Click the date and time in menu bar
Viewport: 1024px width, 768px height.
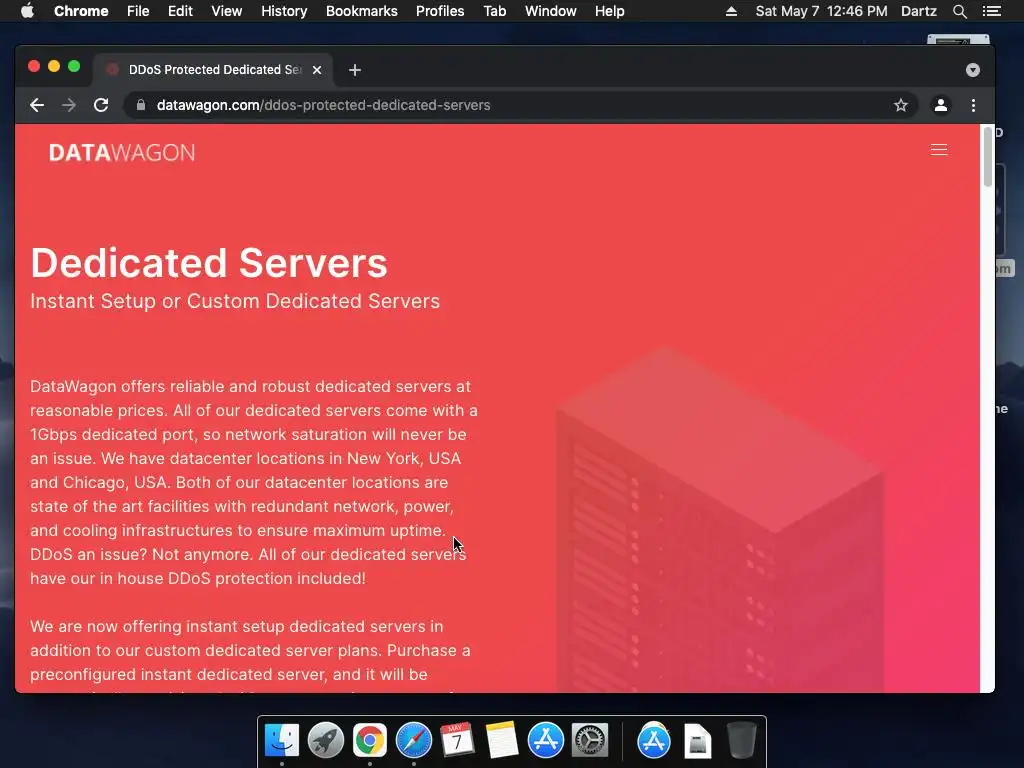pos(822,11)
